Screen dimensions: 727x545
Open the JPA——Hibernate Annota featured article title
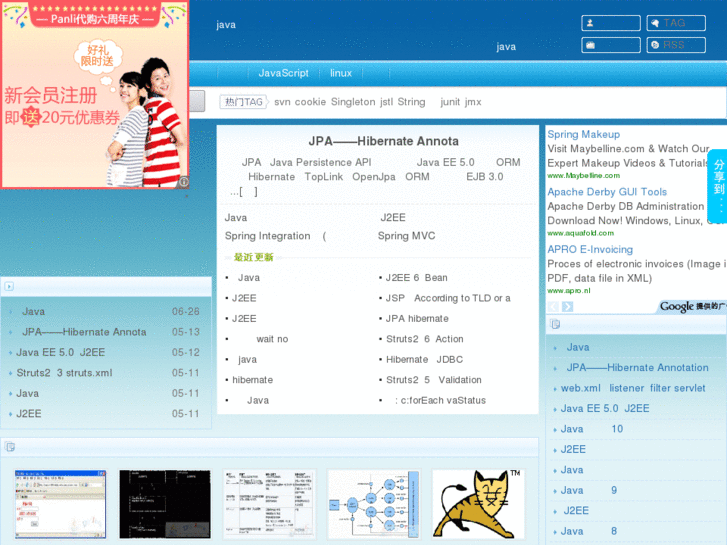pos(383,141)
